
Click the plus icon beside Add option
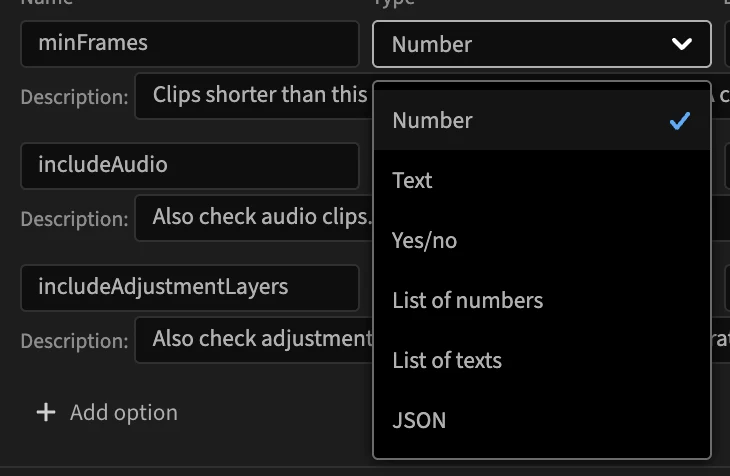click(x=46, y=413)
